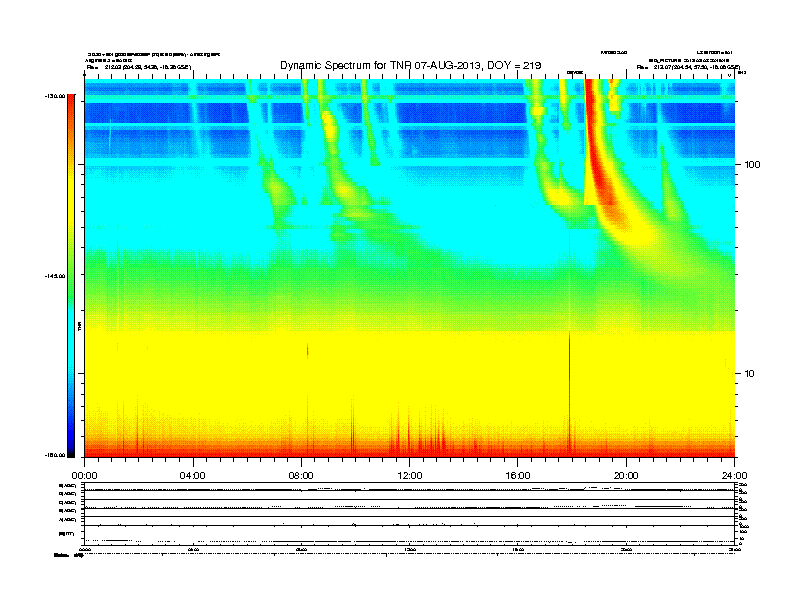This screenshot has height=612, width=792.
Task: Select the '24:00' time axis label
Action: (734, 476)
